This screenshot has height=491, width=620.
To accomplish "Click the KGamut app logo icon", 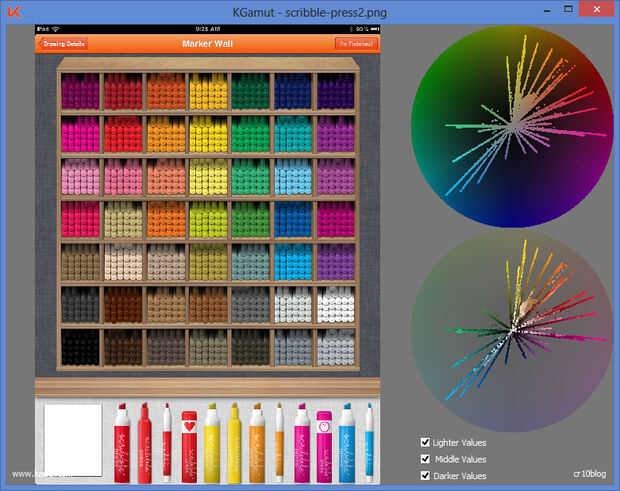I will click(14, 12).
